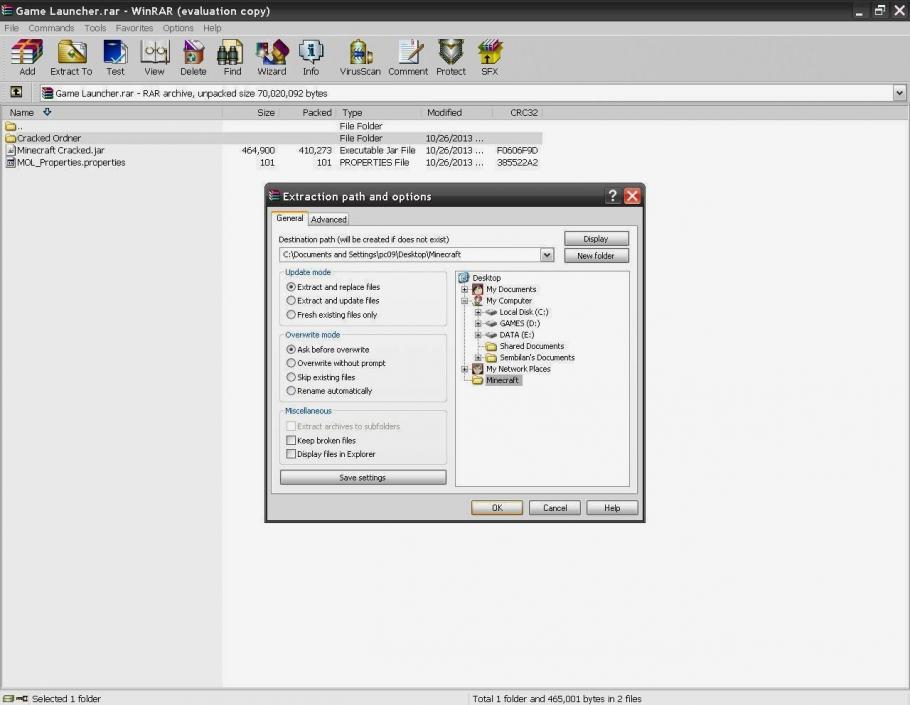This screenshot has height=705, width=910.
Task: Select Shared Documents folder in tree
Action: pos(532,346)
